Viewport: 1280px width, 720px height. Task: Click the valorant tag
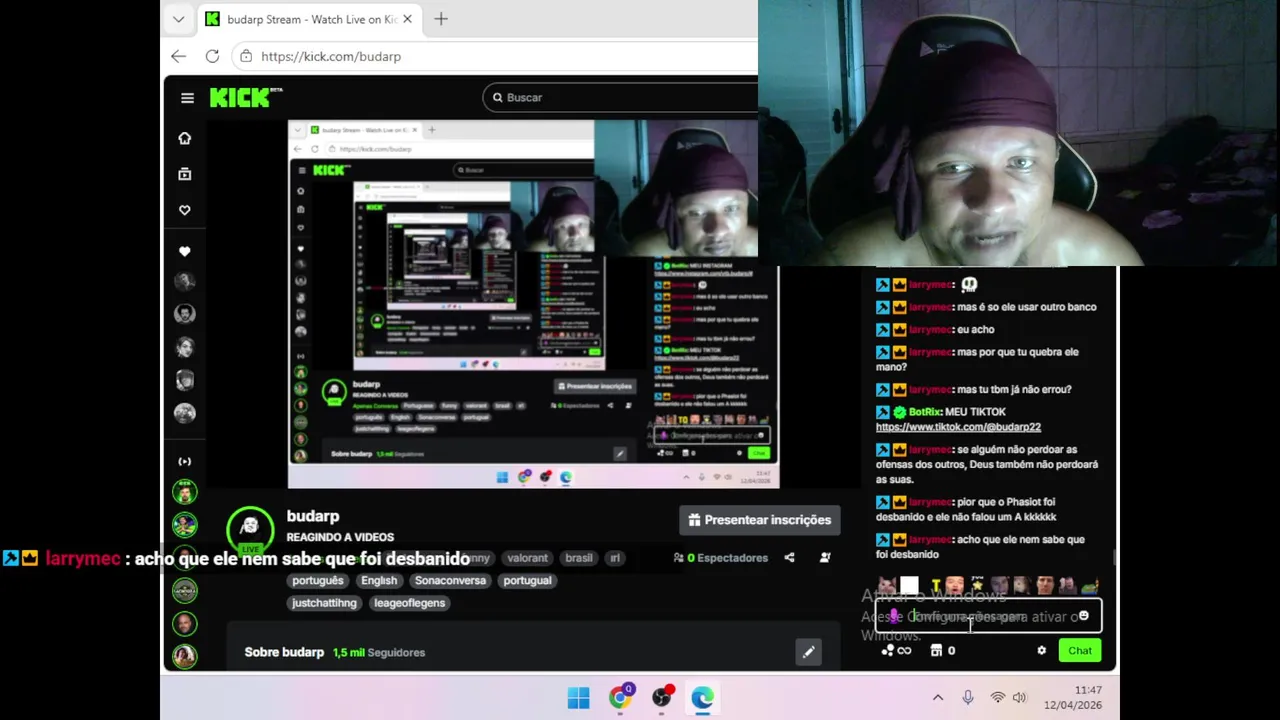coord(527,558)
